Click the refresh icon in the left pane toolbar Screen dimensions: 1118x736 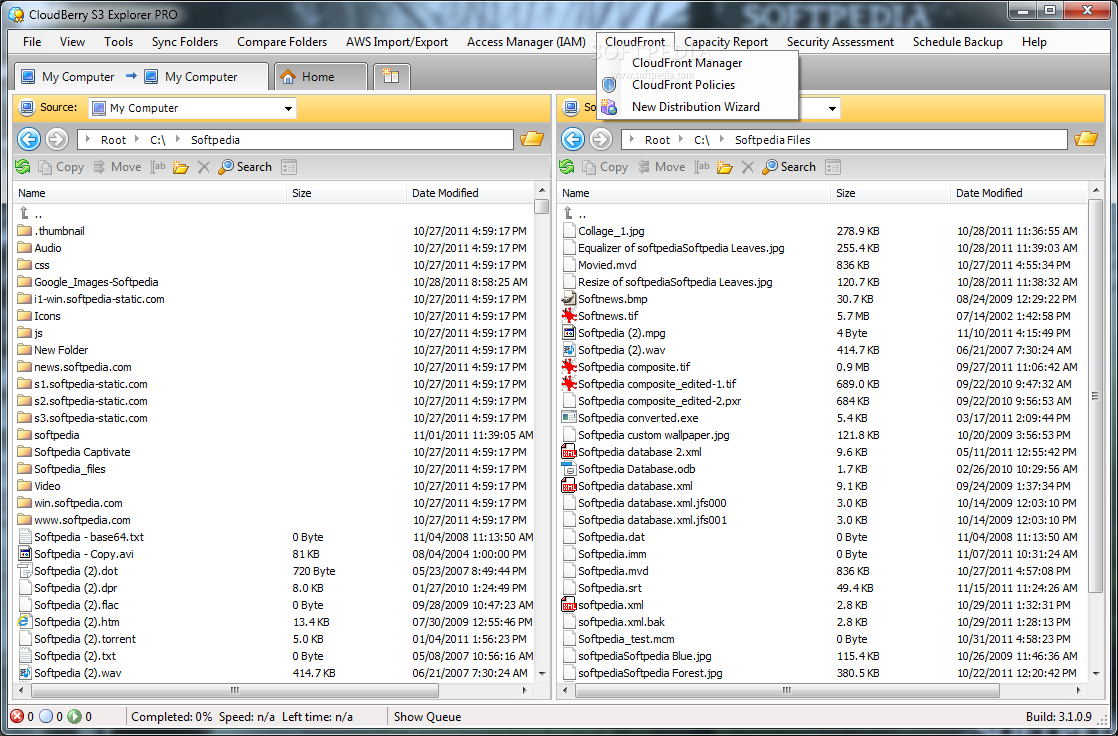23,167
